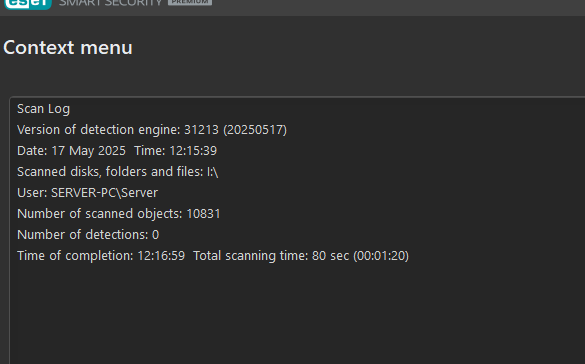Click empty area inside scan log panel
Screen dimensions: 585x364
coord(298,313)
